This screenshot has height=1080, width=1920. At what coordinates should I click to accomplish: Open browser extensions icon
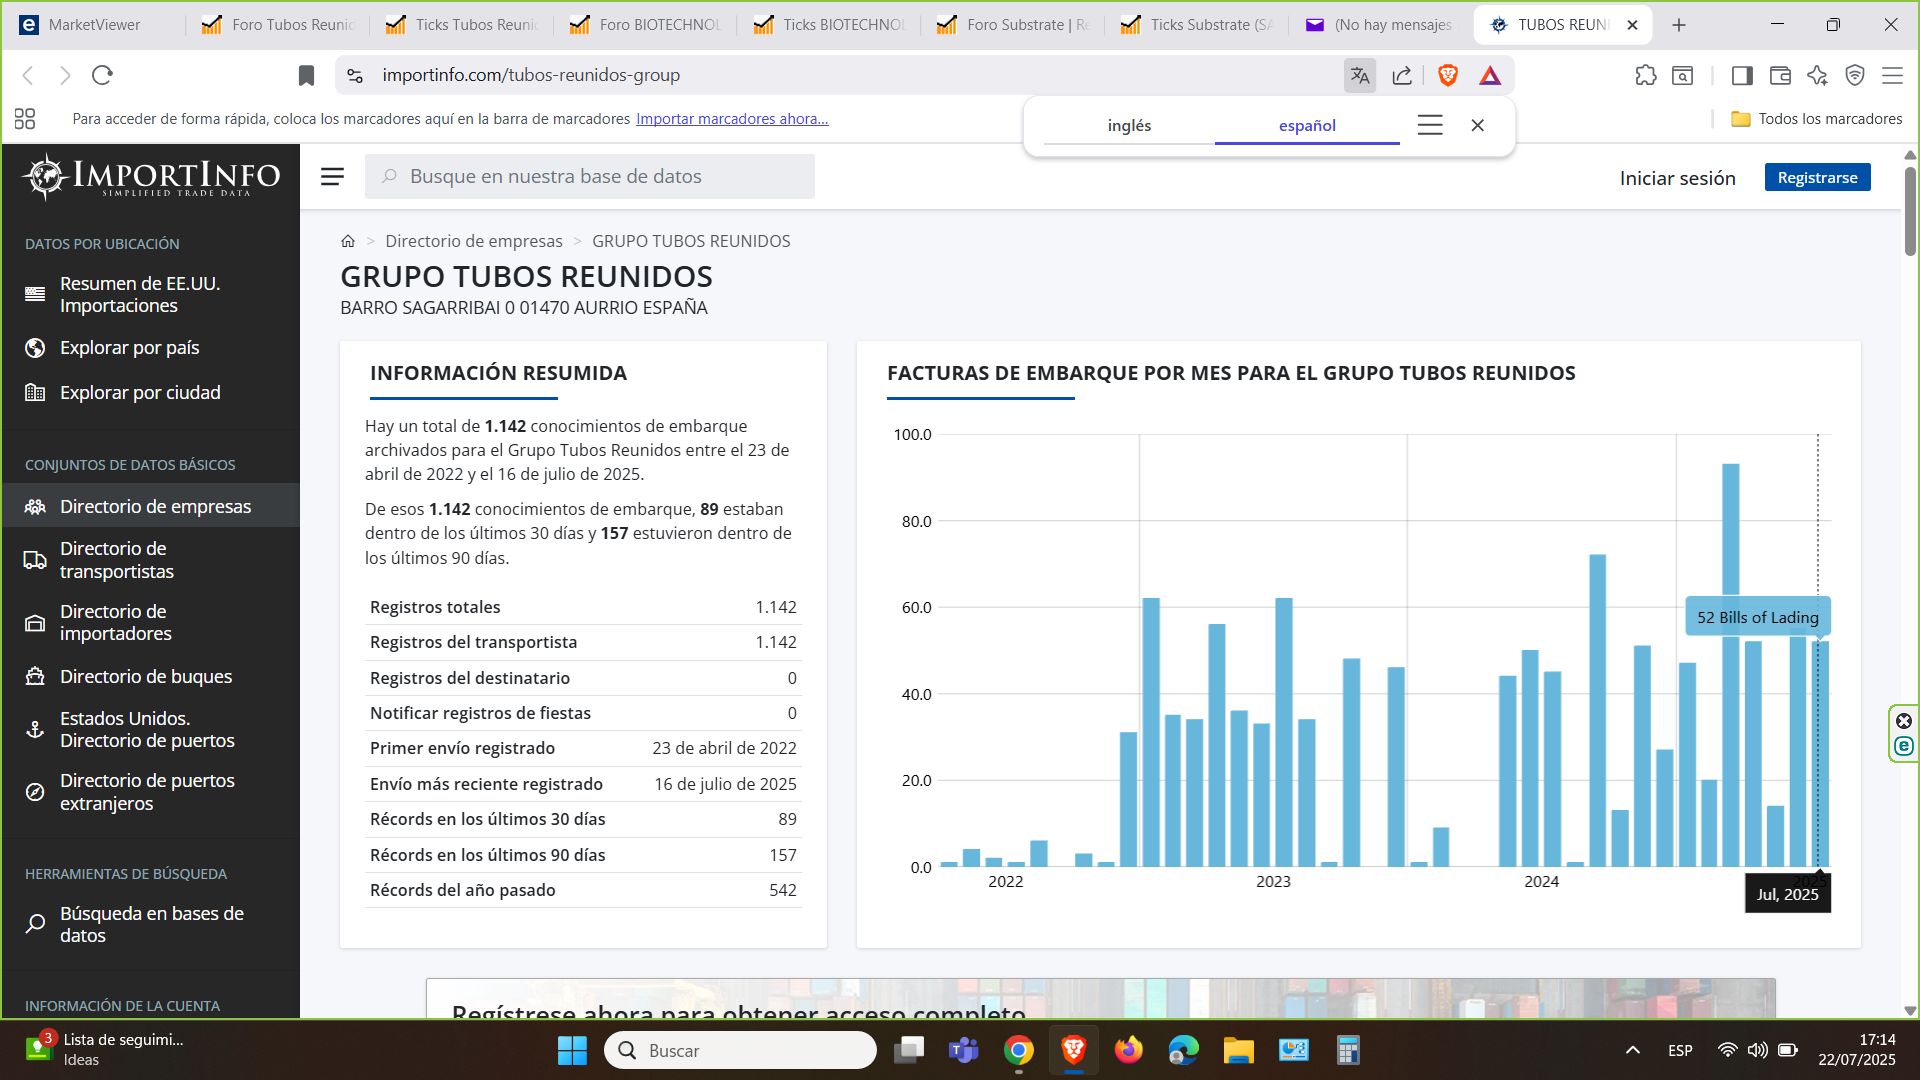(1646, 75)
